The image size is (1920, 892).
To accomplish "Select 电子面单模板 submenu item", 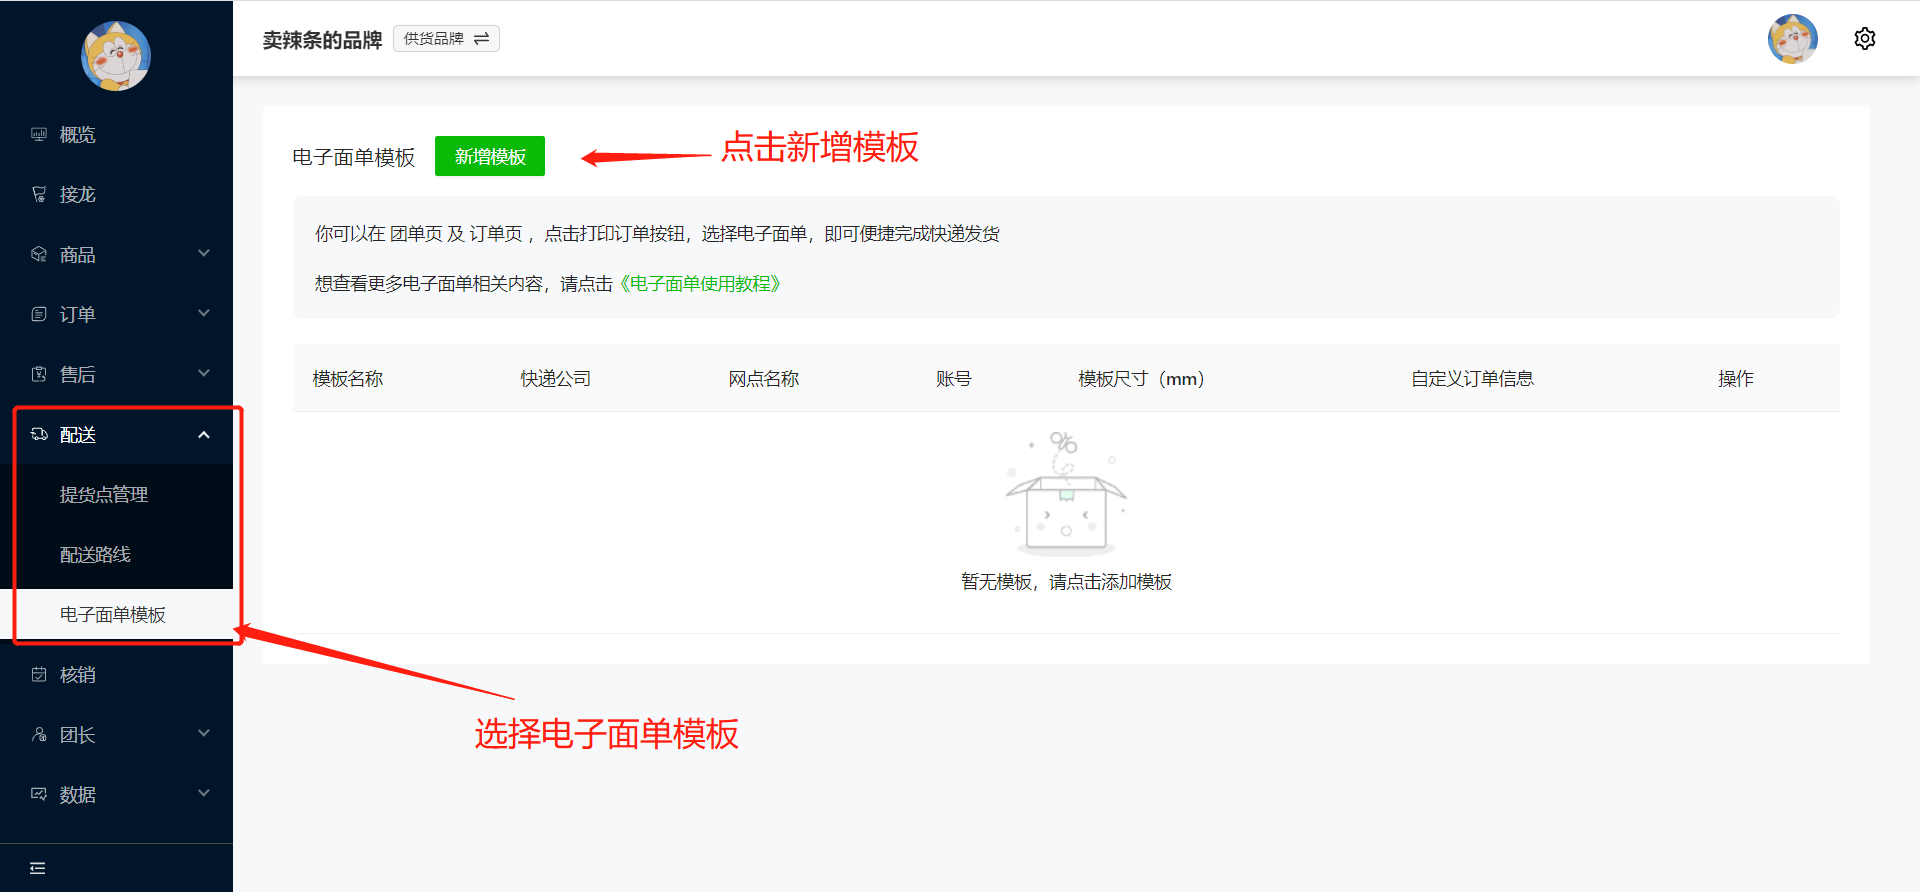I will pos(116,614).
